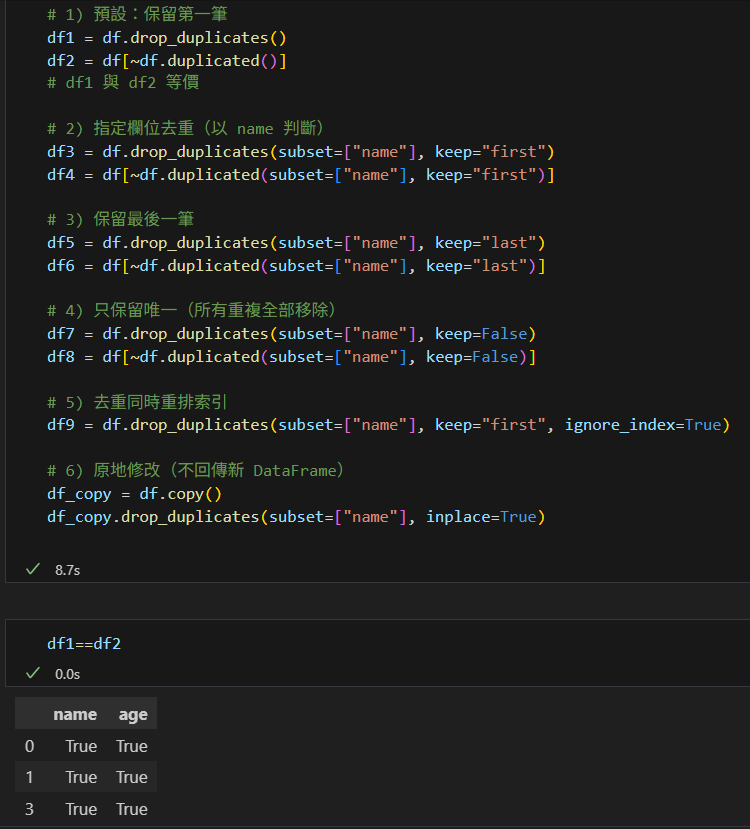Click the df6 assignment line with keep="last"
The width and height of the screenshot is (750, 829).
296,266
